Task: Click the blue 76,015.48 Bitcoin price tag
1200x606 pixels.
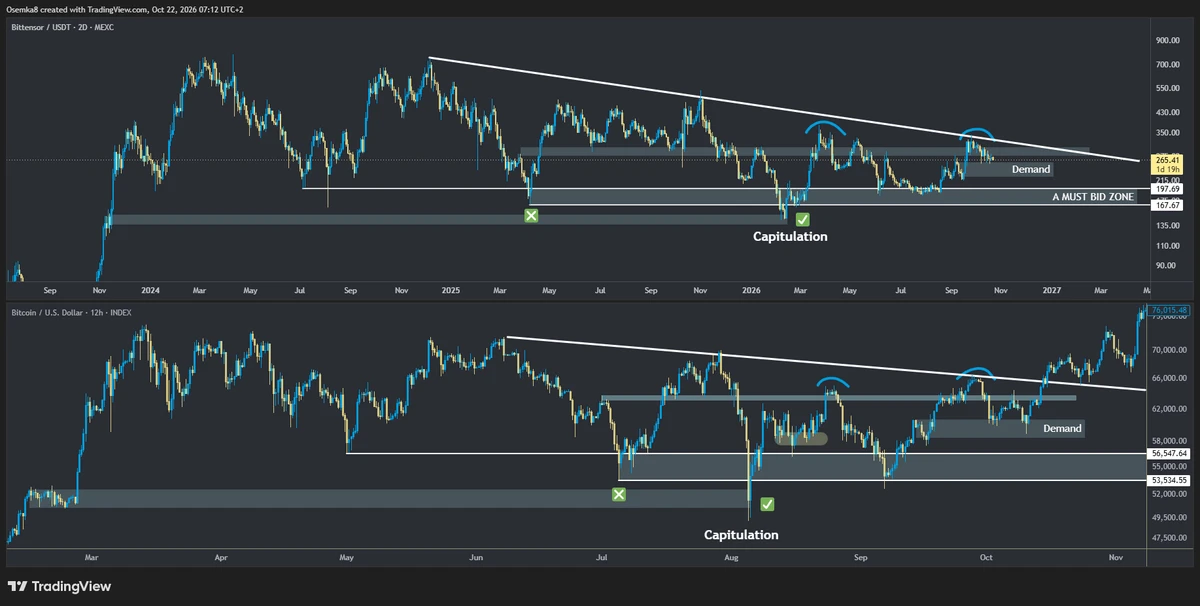Action: point(1169,311)
